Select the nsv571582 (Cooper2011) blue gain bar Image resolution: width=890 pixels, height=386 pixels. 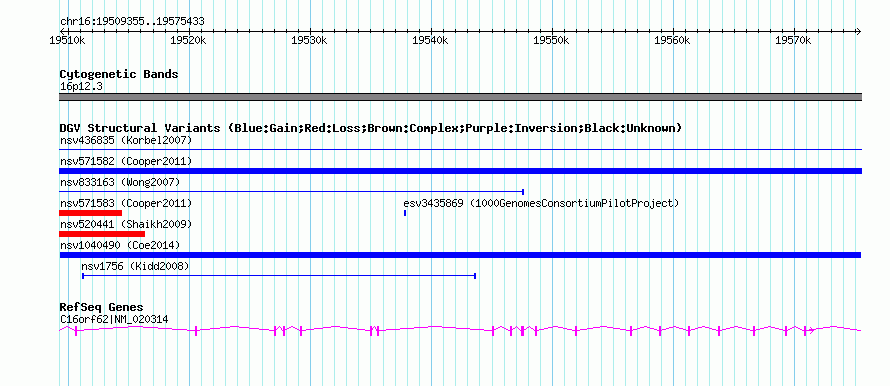[x=460, y=171]
